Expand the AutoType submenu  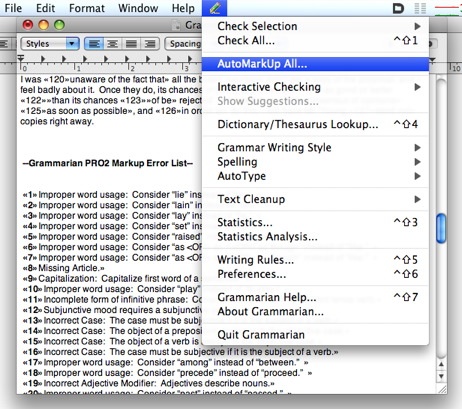coord(315,176)
